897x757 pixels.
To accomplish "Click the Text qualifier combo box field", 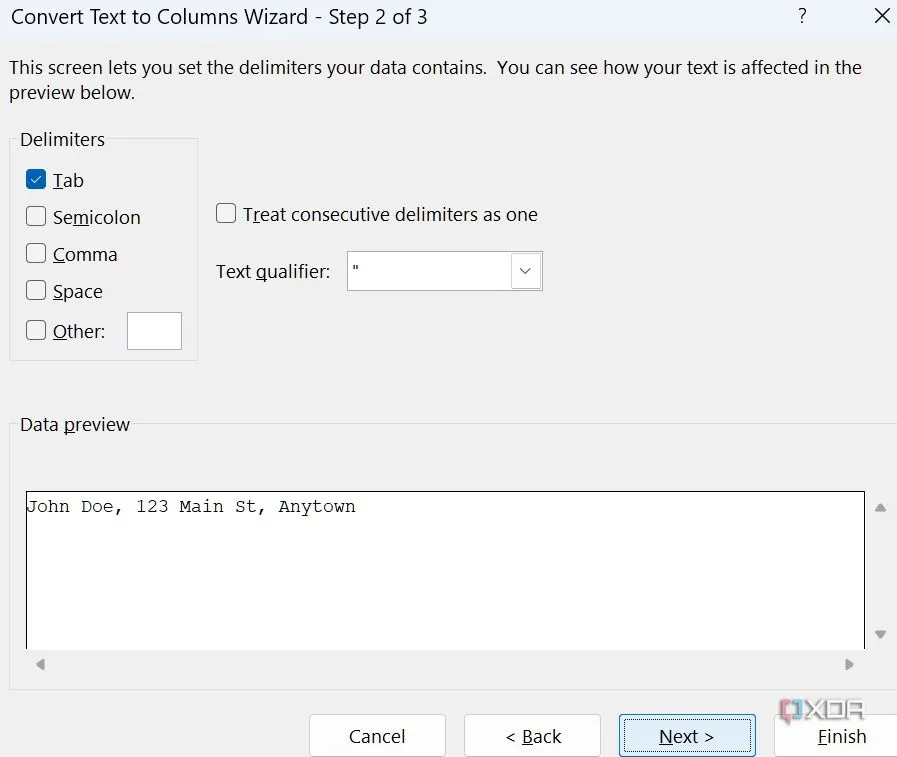I will (429, 271).
